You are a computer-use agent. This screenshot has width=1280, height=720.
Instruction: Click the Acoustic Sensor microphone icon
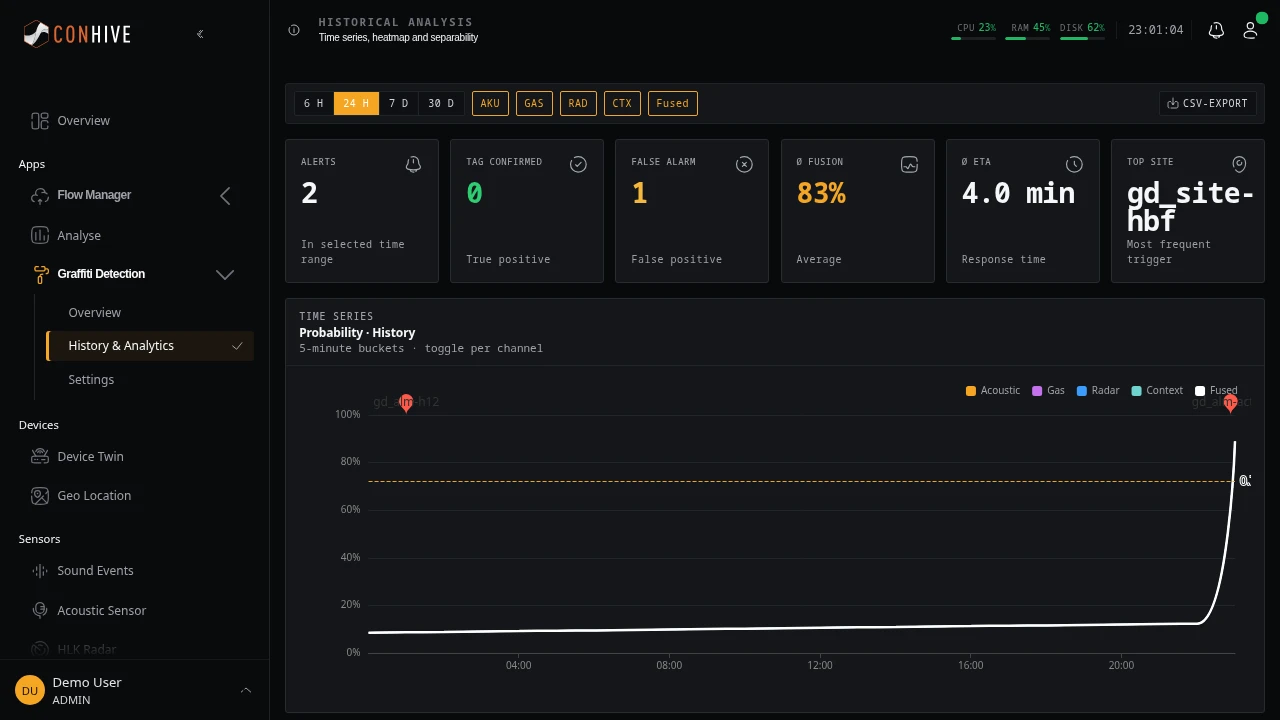(40, 611)
